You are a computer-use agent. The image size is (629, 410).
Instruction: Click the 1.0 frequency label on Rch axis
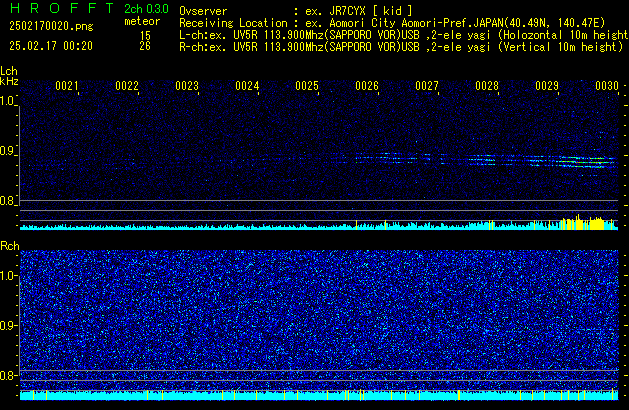tap(8, 276)
